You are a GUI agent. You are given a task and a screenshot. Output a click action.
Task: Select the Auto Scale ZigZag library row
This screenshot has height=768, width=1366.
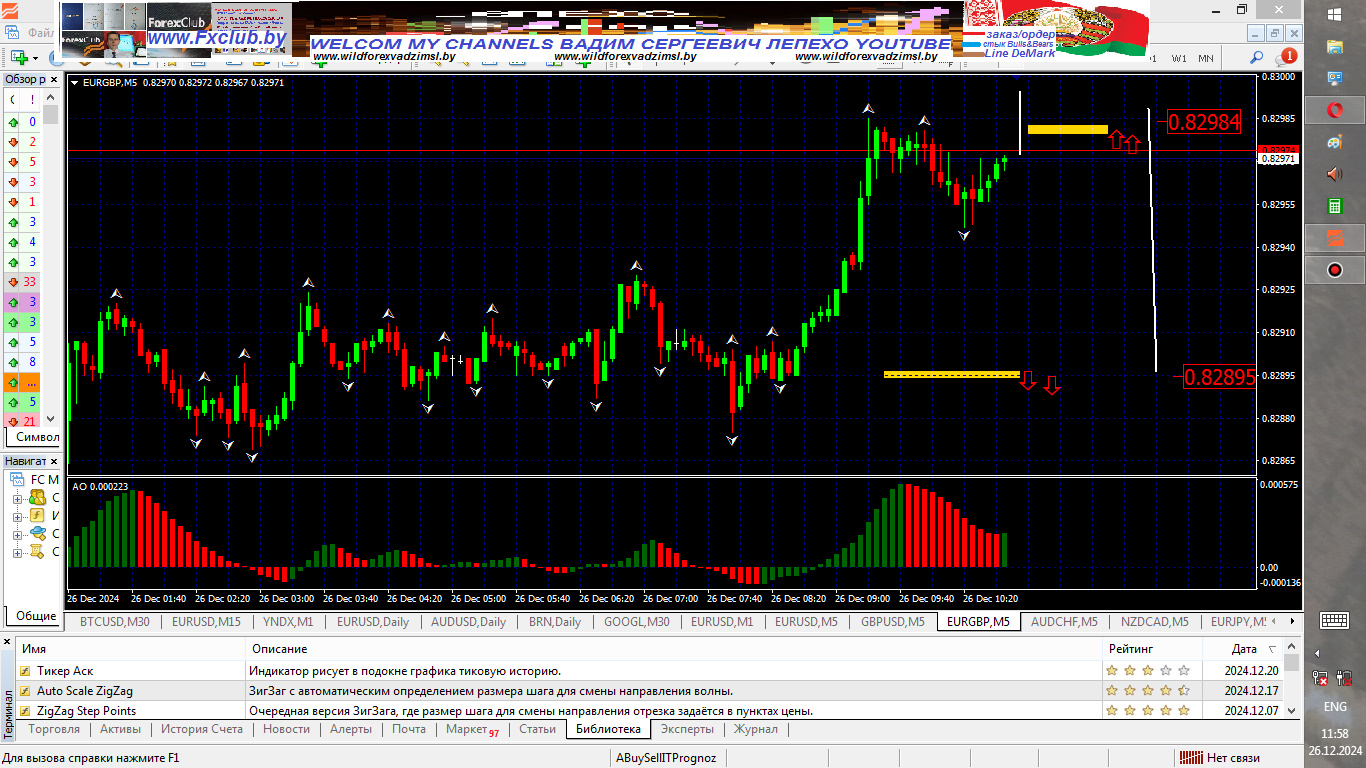[x=649, y=691]
